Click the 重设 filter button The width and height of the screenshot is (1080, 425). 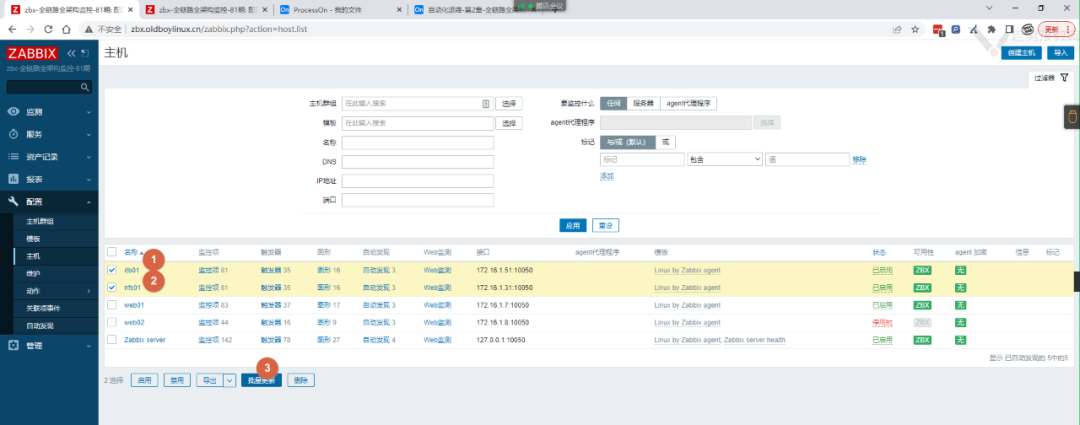coord(606,225)
